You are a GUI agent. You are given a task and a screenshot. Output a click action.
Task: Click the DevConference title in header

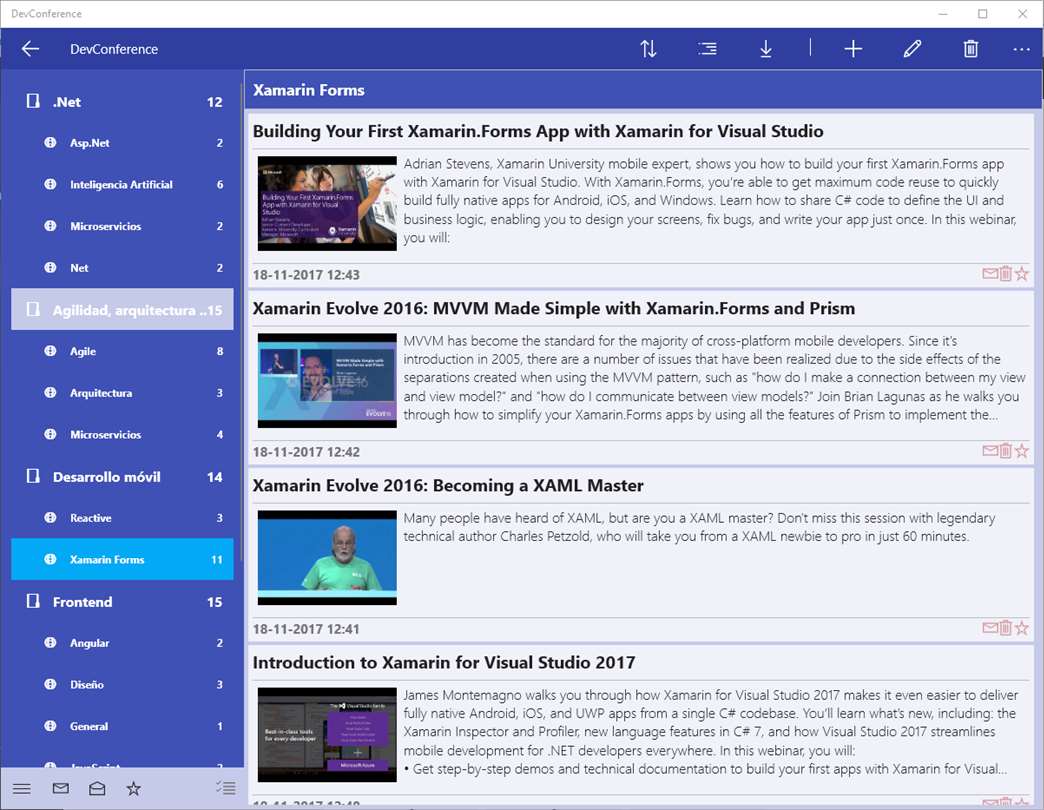(114, 49)
